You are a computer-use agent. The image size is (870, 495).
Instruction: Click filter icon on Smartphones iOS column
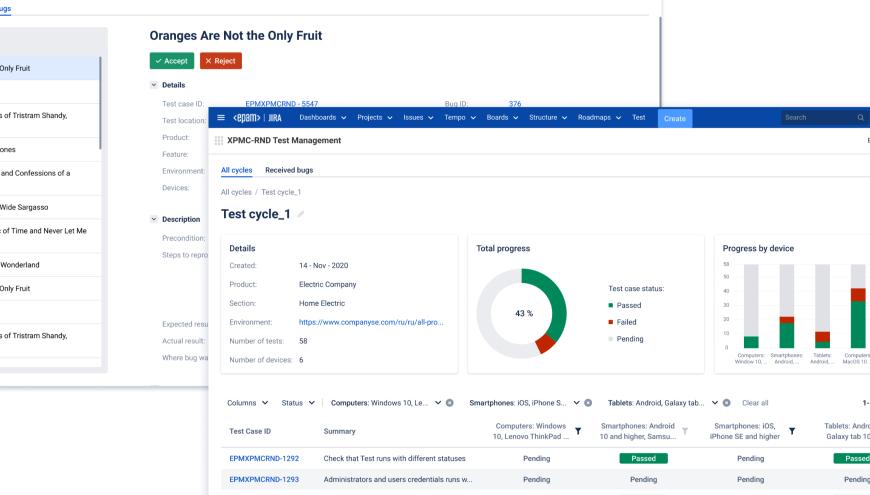[x=792, y=431]
